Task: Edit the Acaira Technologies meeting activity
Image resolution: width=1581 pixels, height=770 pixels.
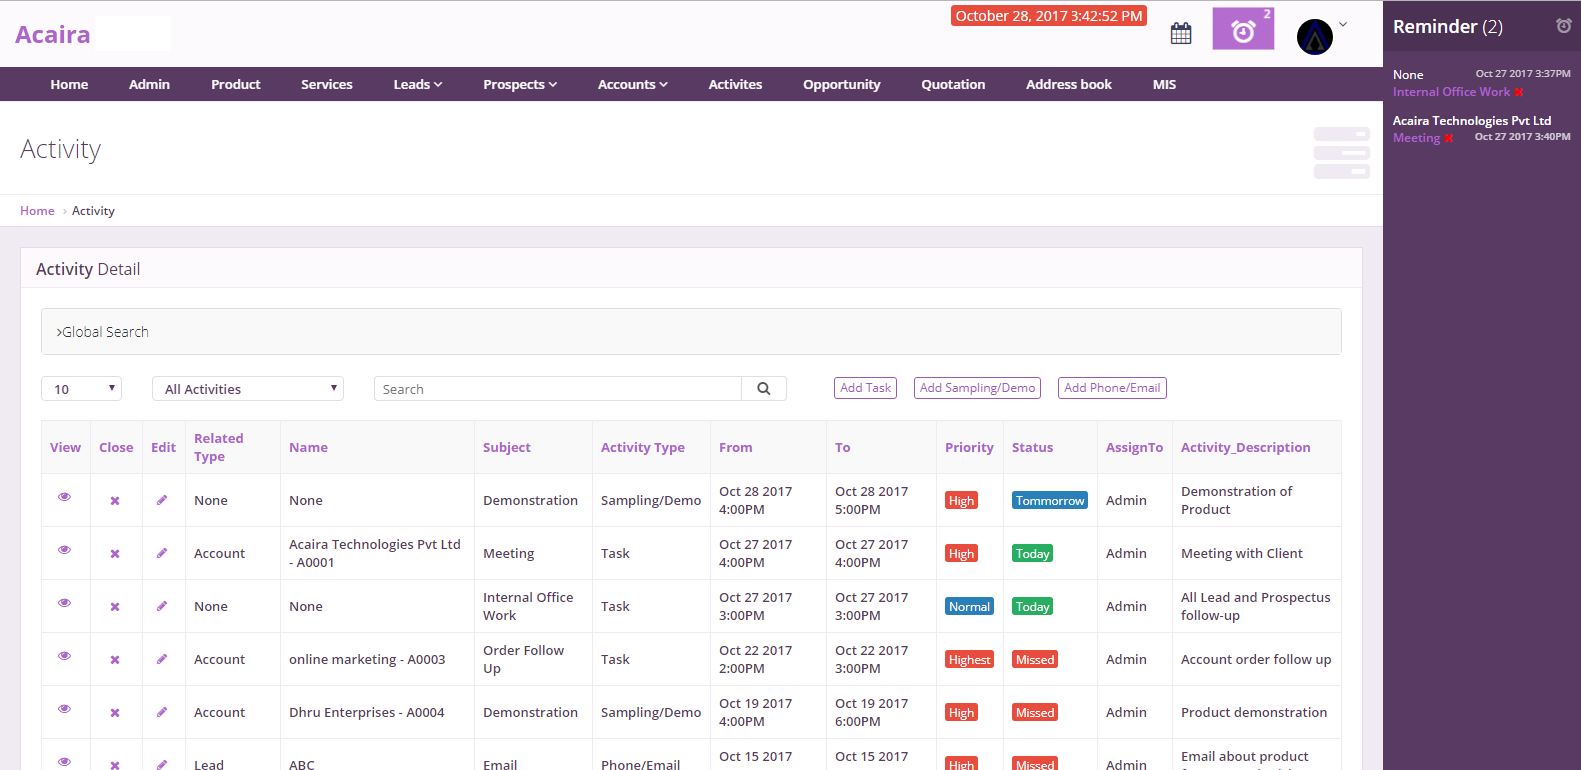Action: (x=162, y=553)
